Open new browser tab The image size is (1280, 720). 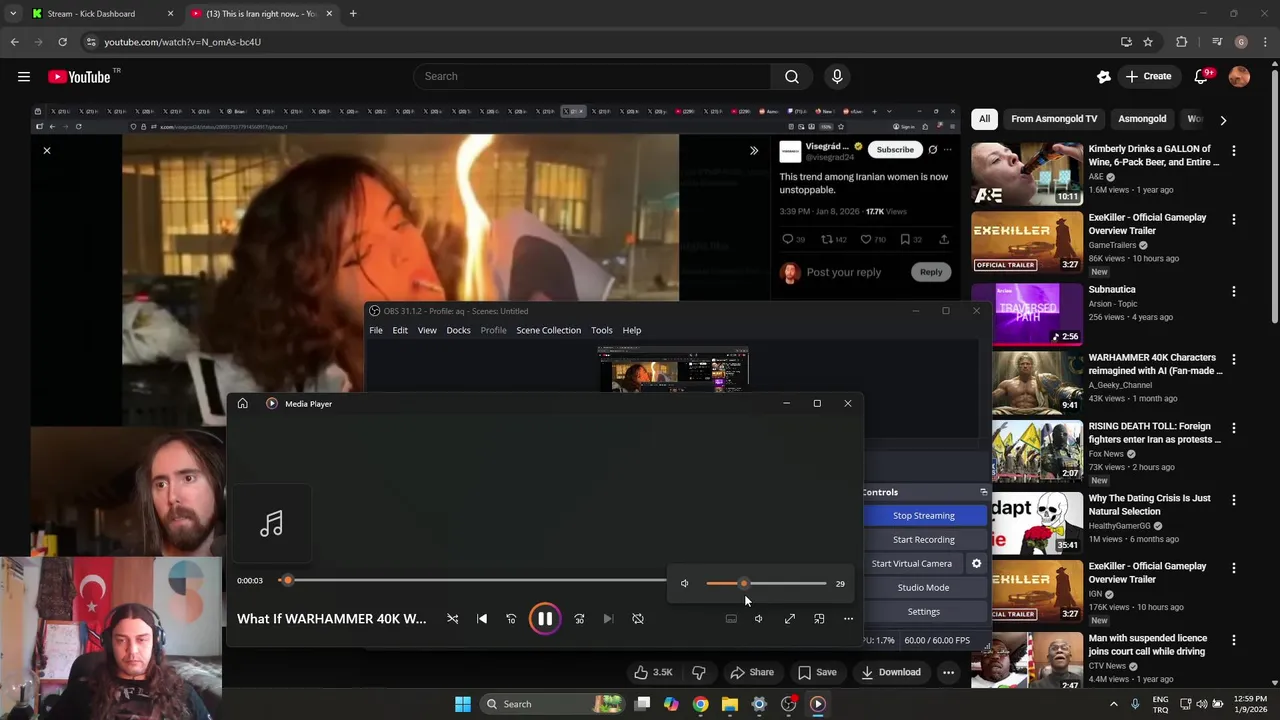353,14
